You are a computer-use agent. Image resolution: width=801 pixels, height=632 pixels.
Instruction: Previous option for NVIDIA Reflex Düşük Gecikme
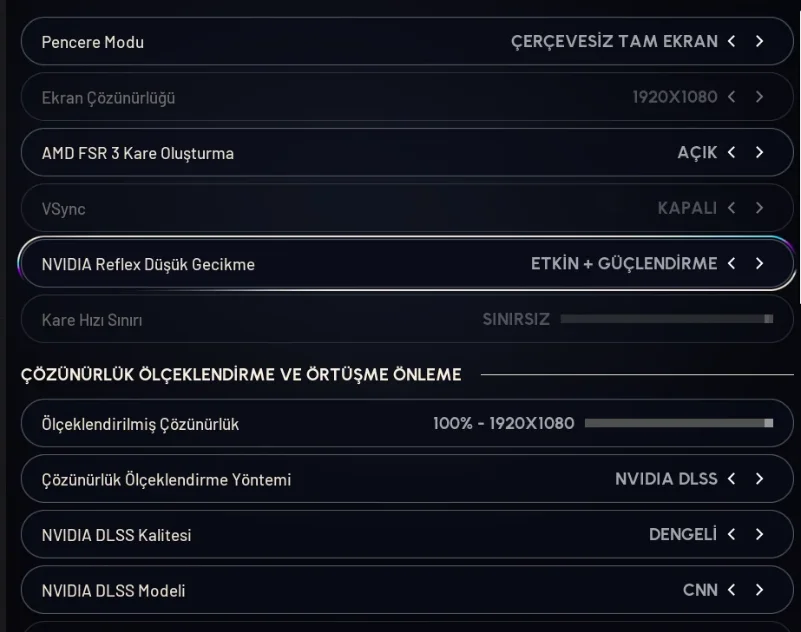click(732, 264)
